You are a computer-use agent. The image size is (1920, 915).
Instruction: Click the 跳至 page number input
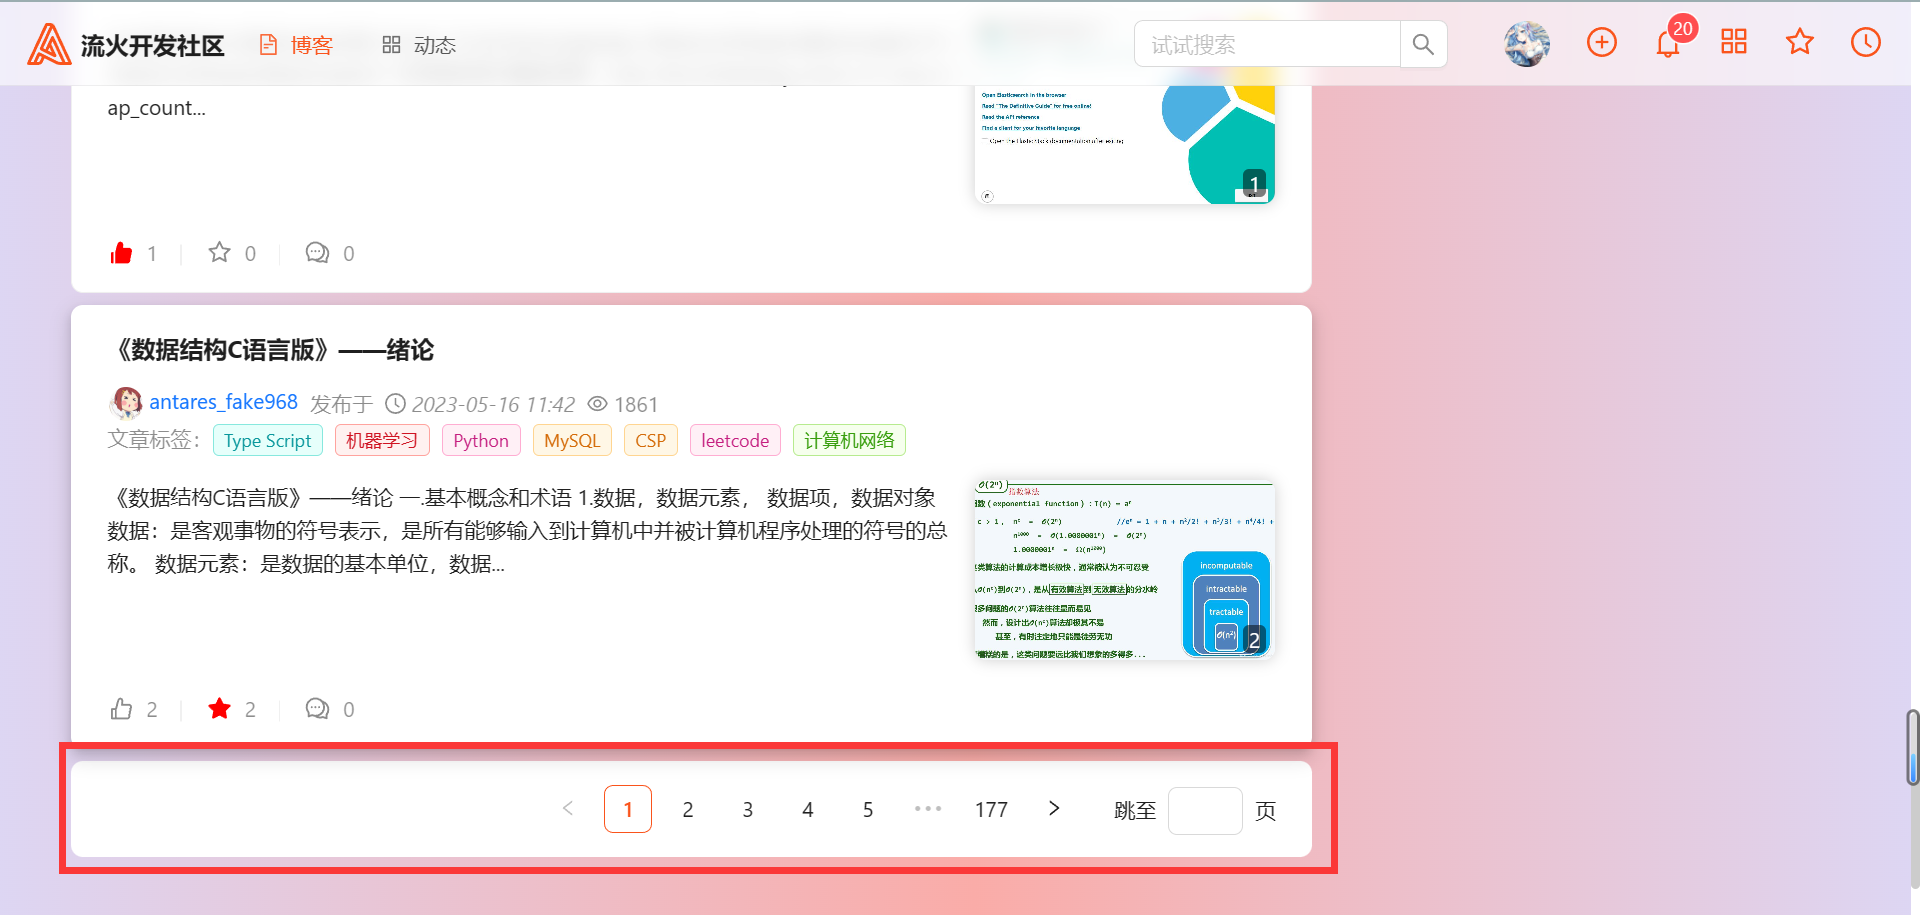(1205, 810)
